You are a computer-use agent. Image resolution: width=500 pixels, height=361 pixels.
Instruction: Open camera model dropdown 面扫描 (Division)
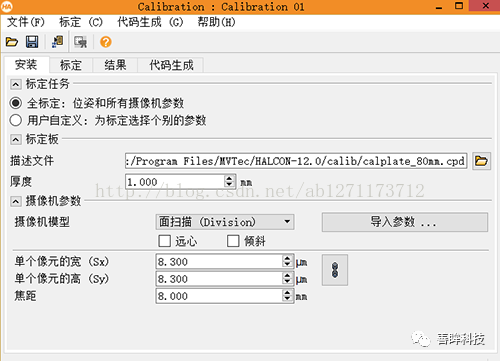click(x=225, y=222)
